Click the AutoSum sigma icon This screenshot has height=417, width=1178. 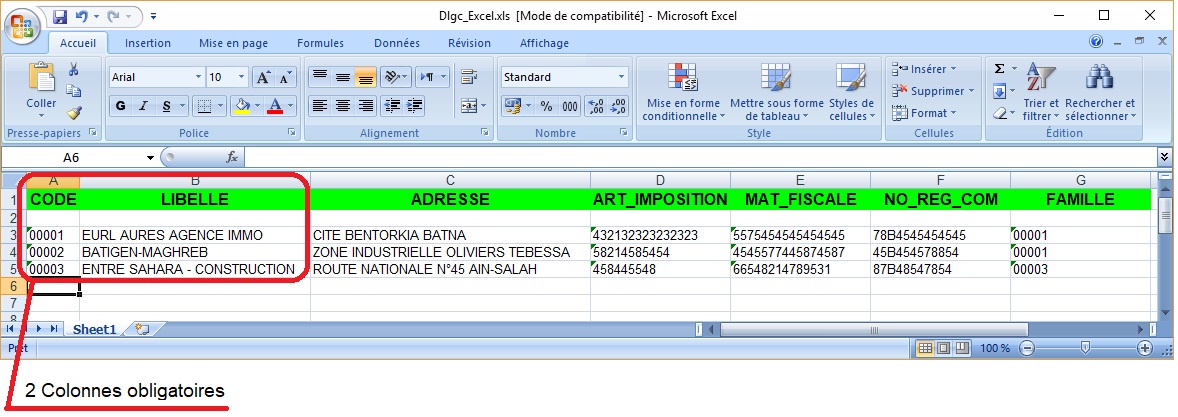point(999,69)
